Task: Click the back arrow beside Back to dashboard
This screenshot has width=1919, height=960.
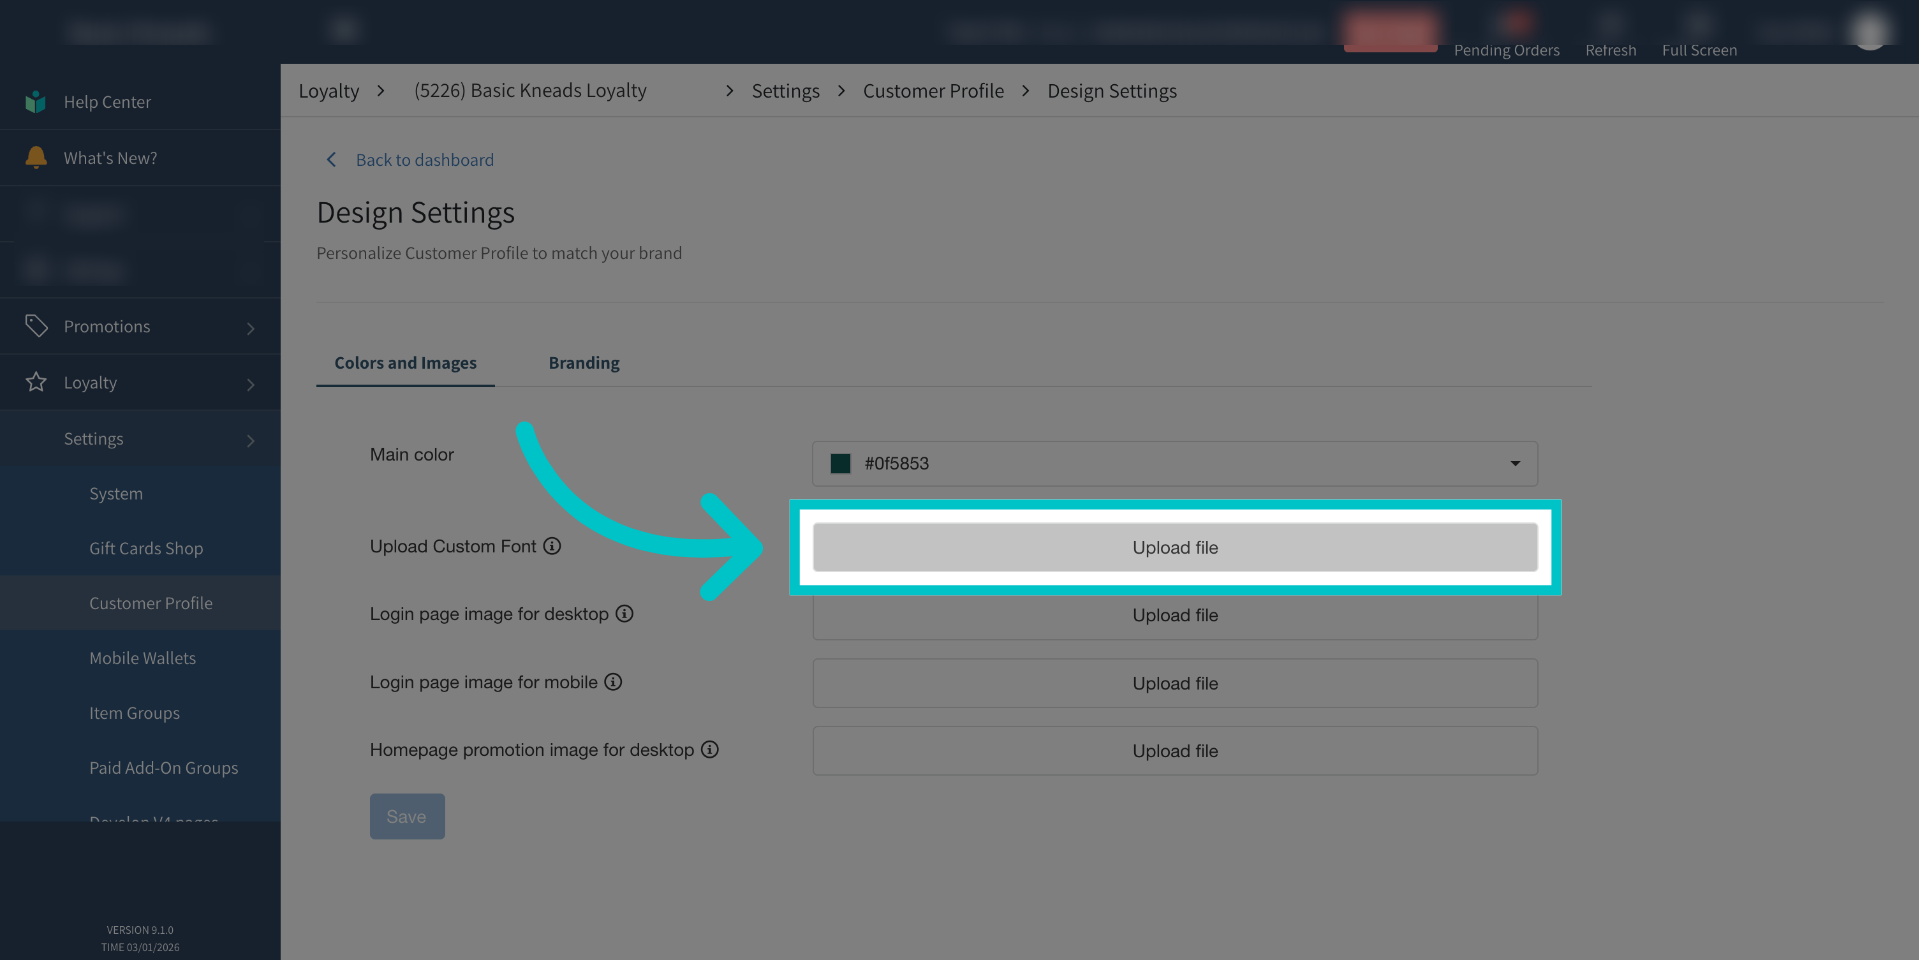Action: [x=332, y=160]
